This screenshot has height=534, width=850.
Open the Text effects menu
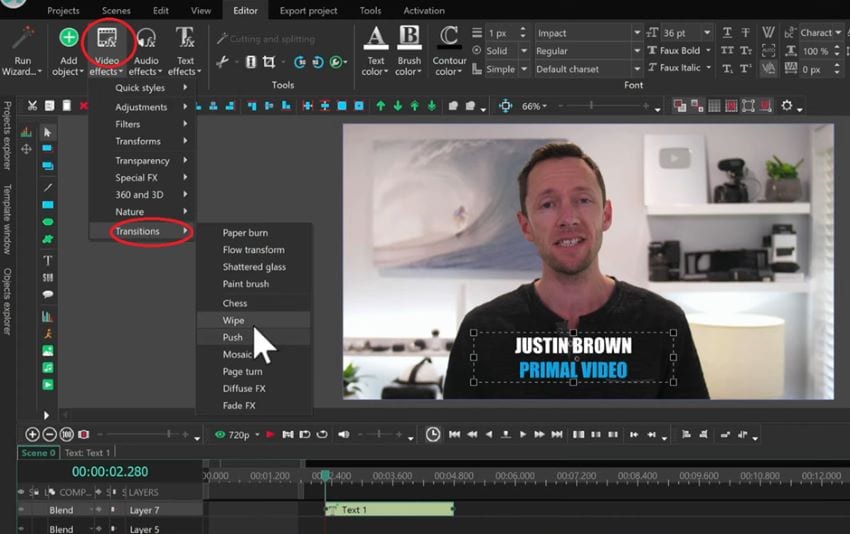[x=185, y=52]
